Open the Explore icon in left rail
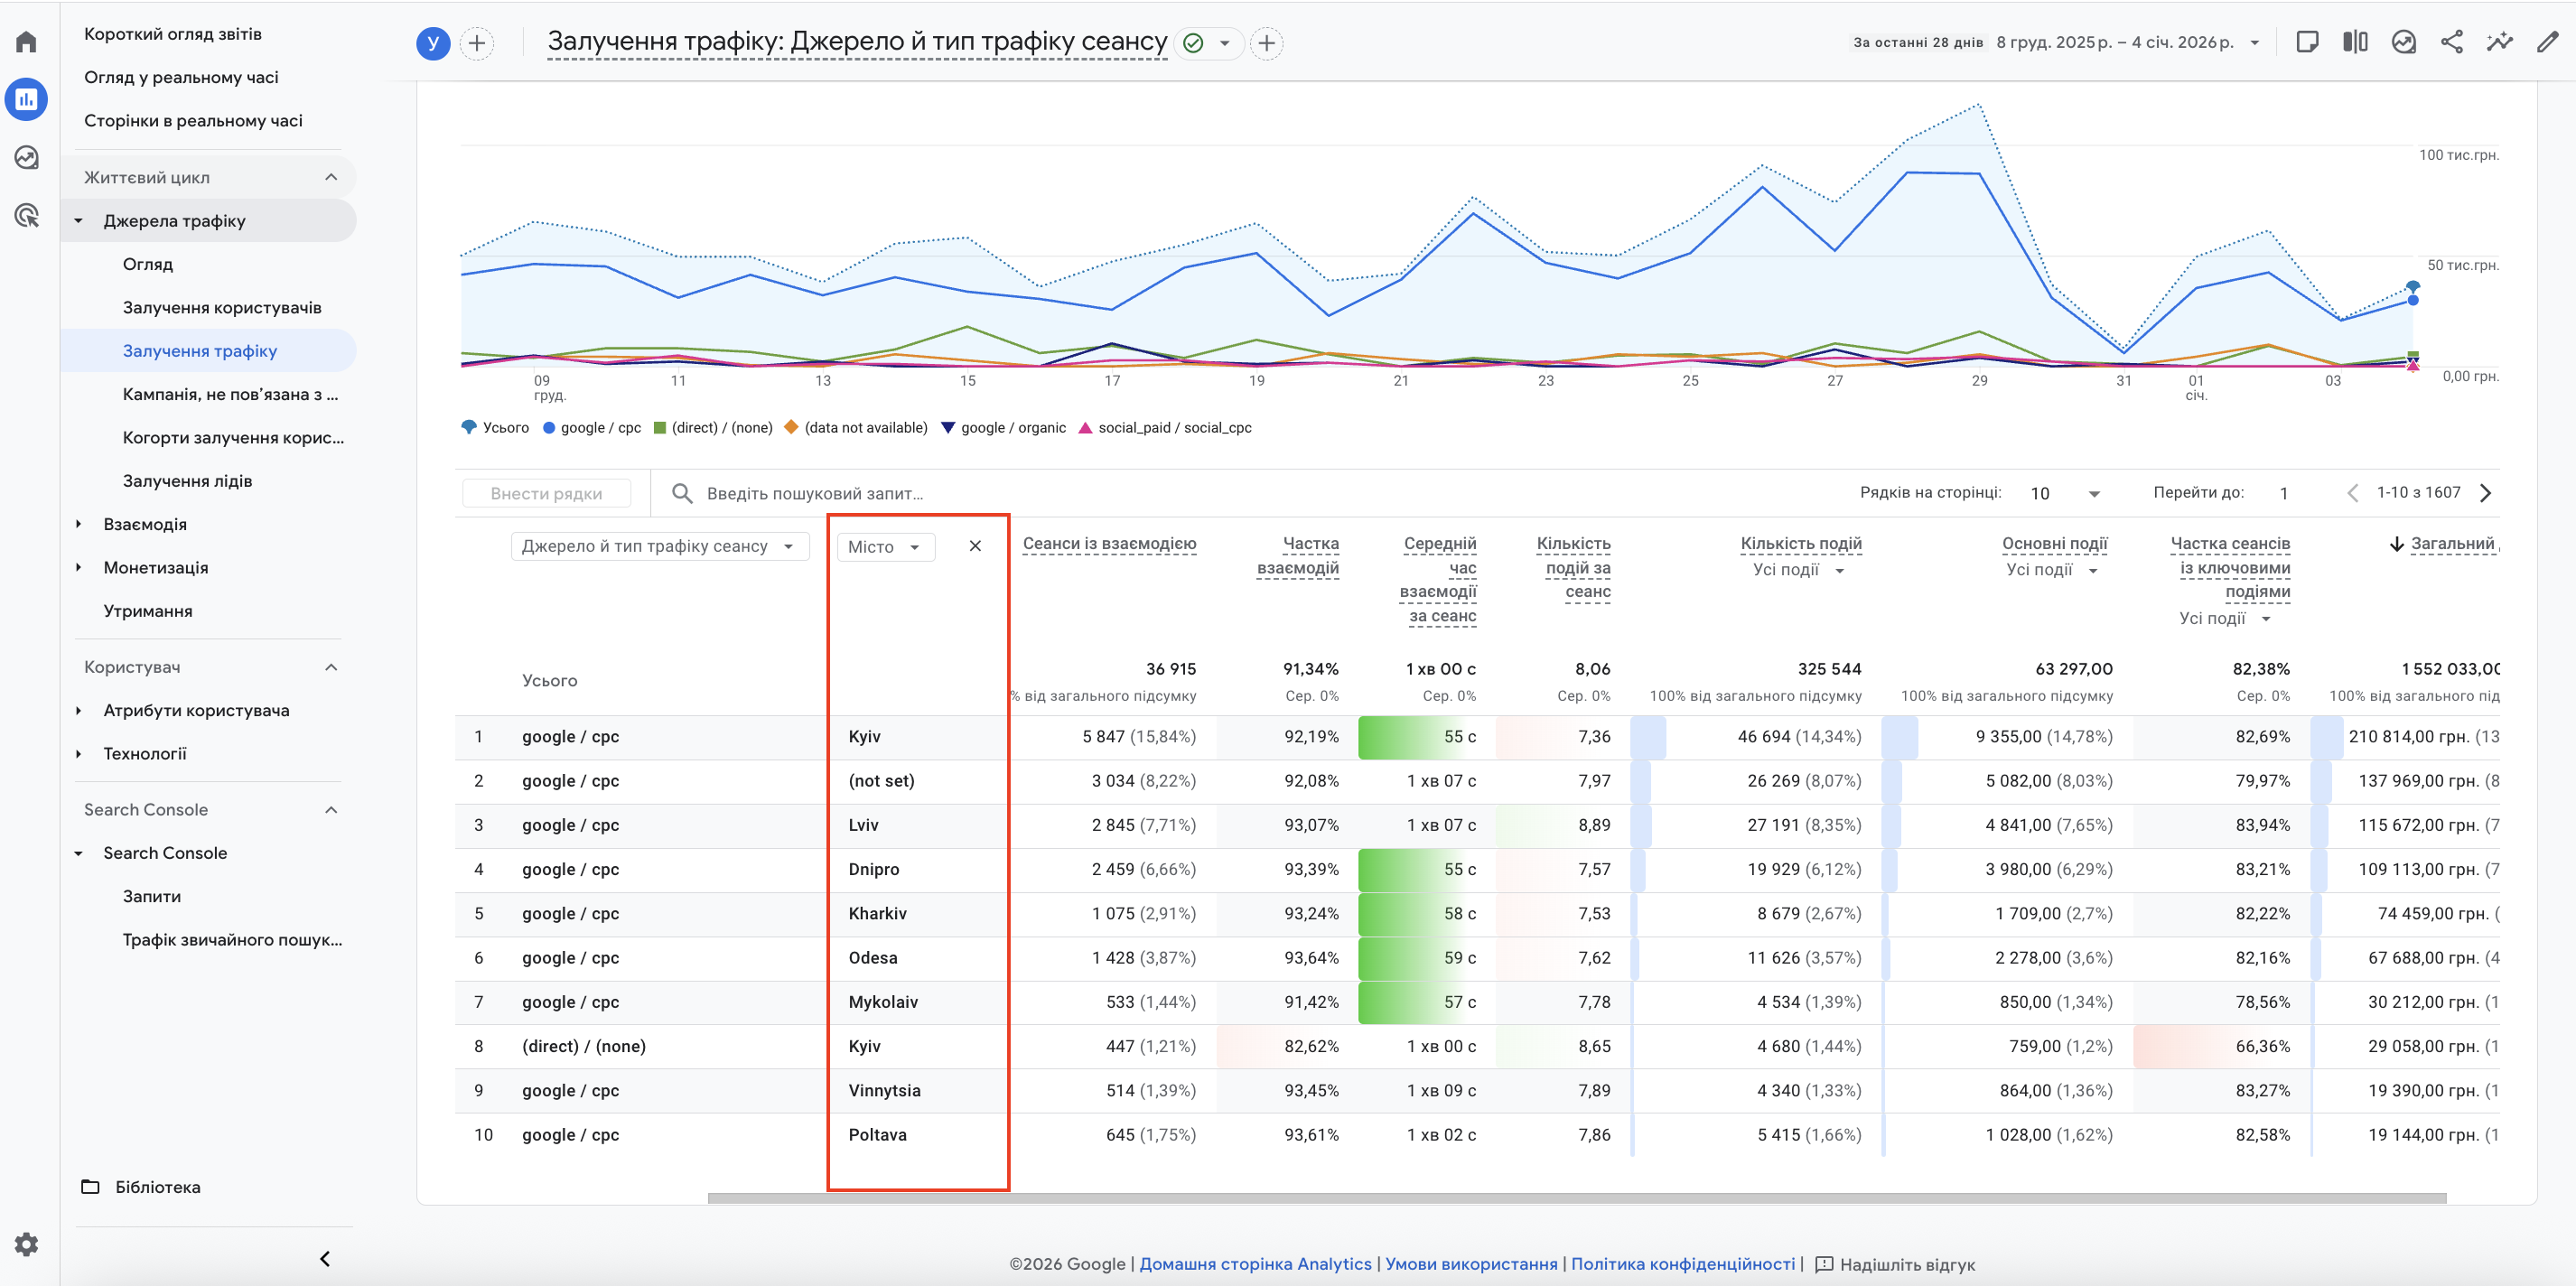Viewport: 2576px width, 1286px height. pos(27,157)
